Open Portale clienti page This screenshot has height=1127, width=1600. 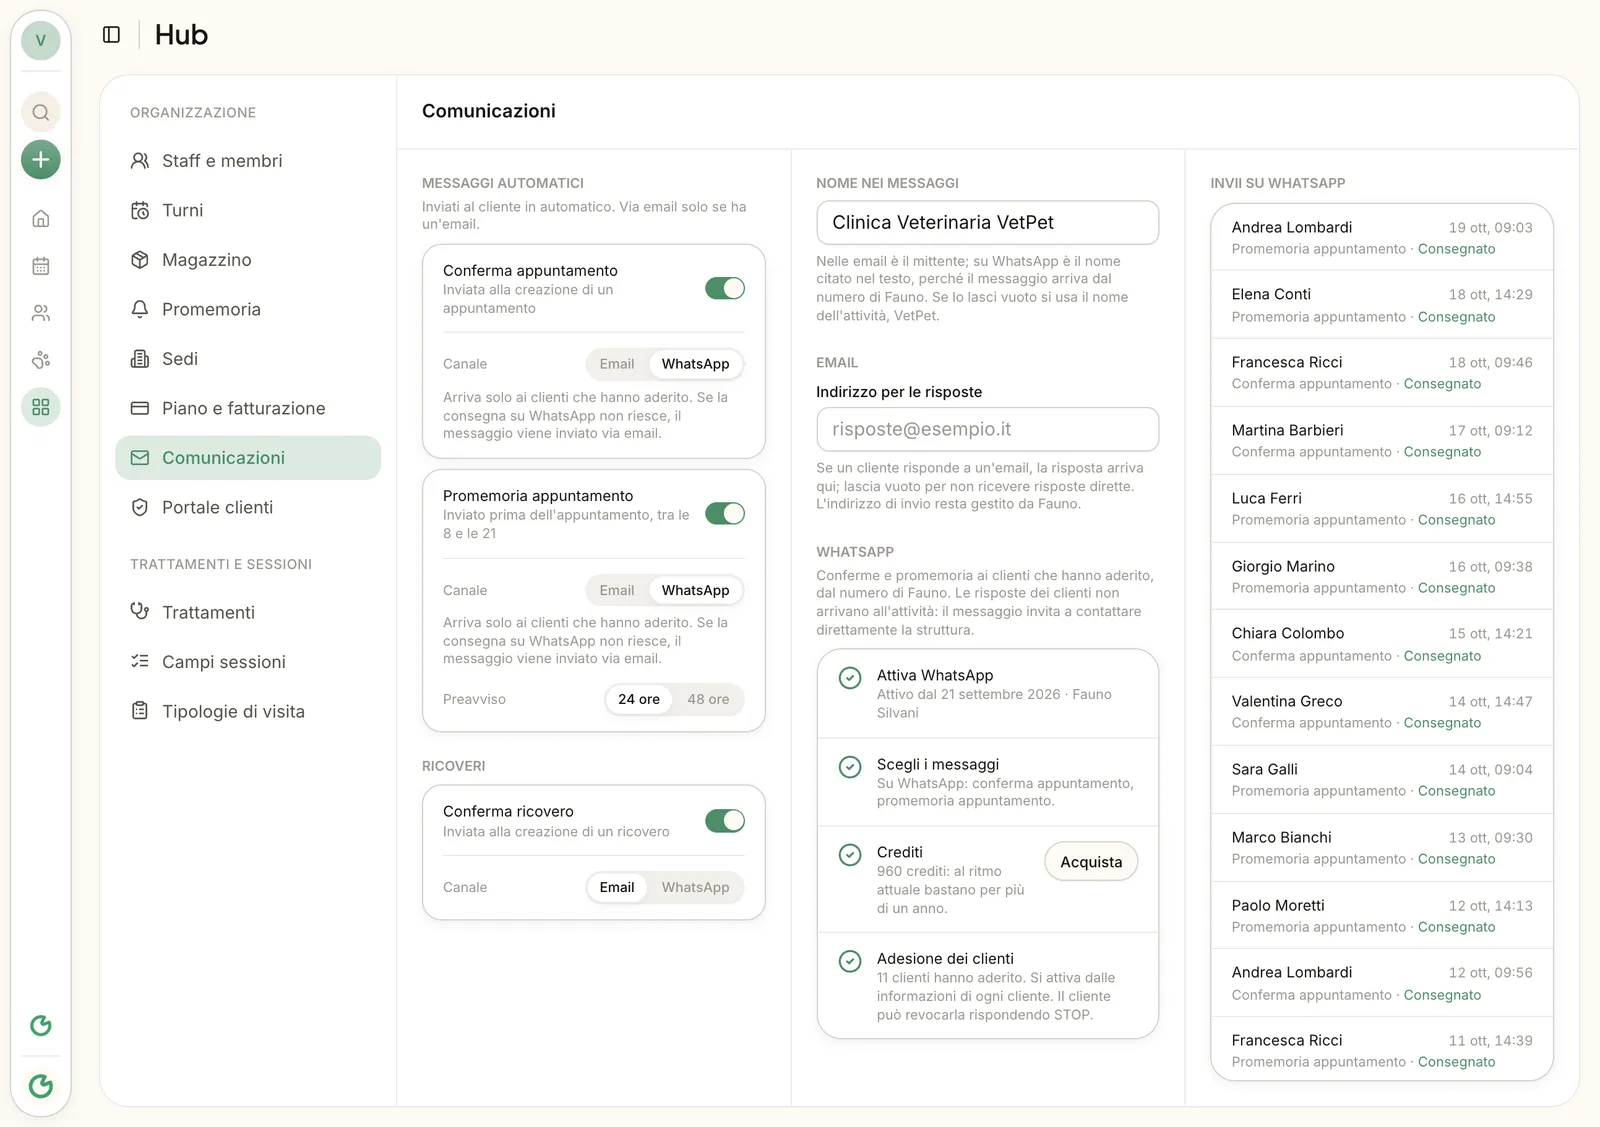(248, 507)
